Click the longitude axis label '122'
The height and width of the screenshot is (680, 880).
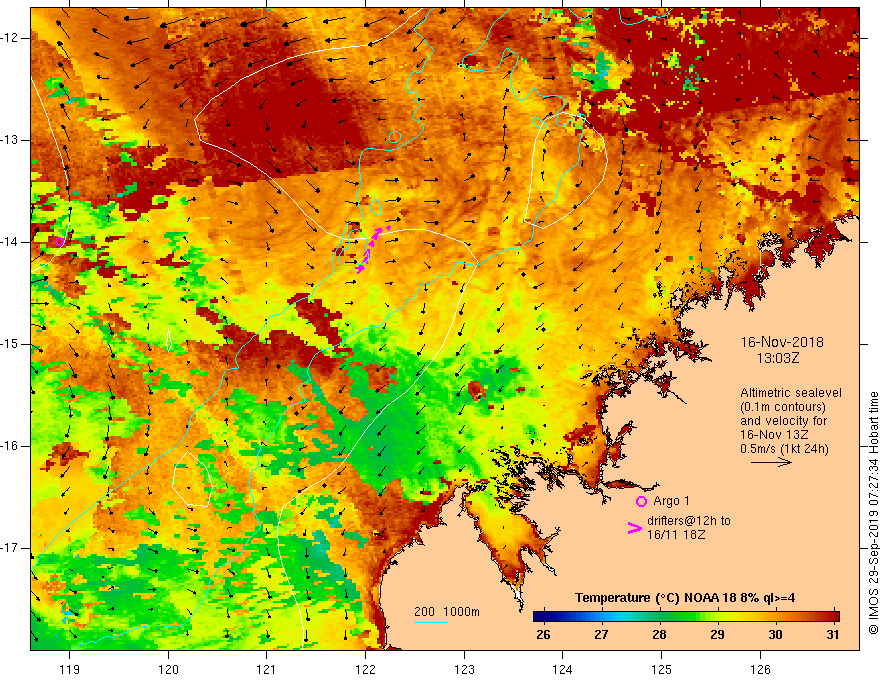click(365, 669)
